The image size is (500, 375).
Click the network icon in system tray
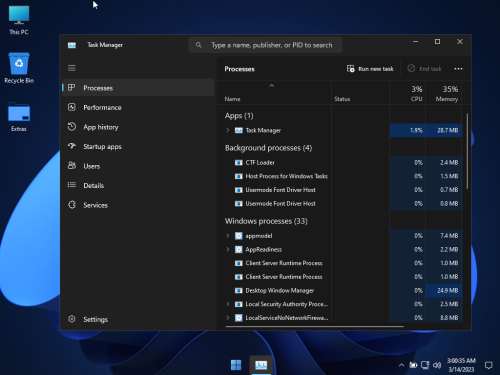tap(425, 365)
